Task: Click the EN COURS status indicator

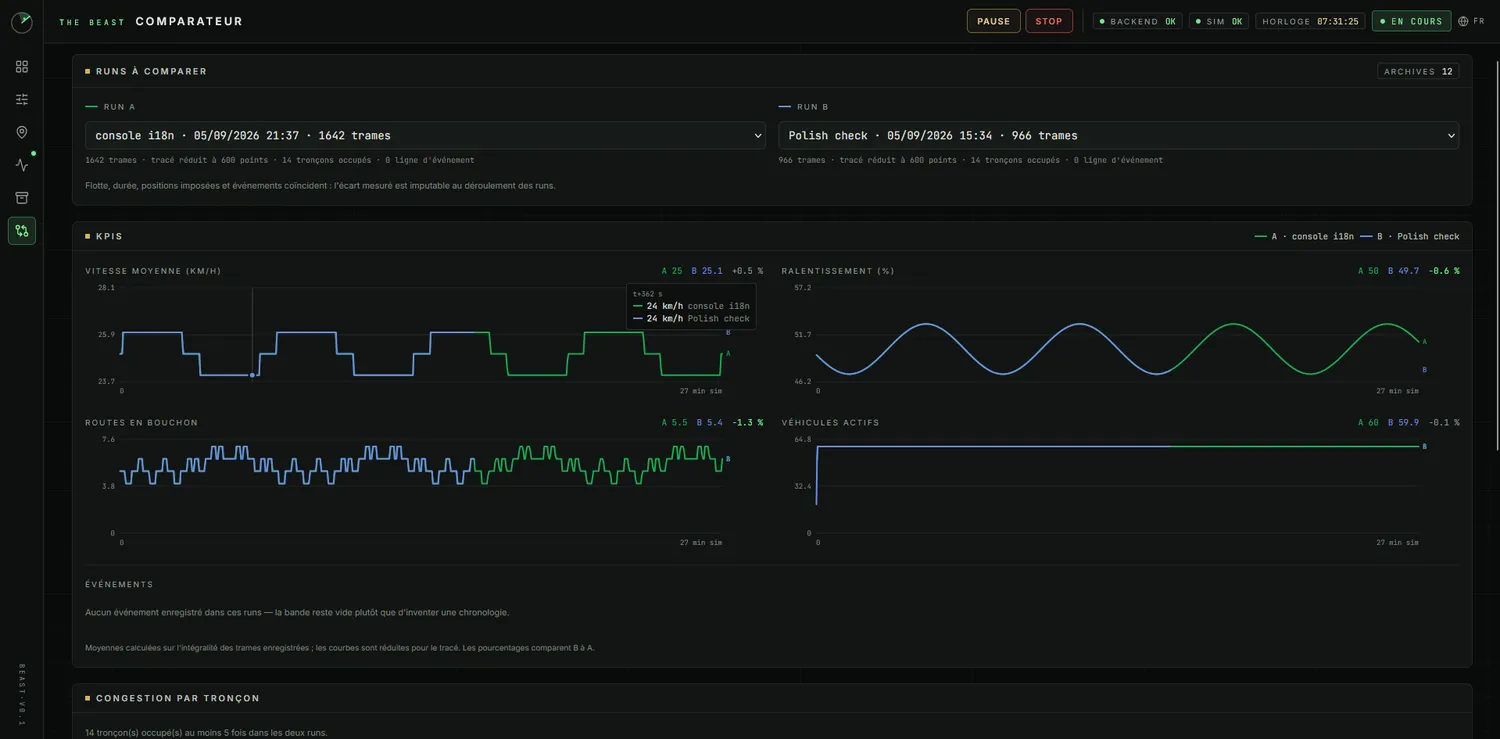Action: pyautogui.click(x=1411, y=21)
